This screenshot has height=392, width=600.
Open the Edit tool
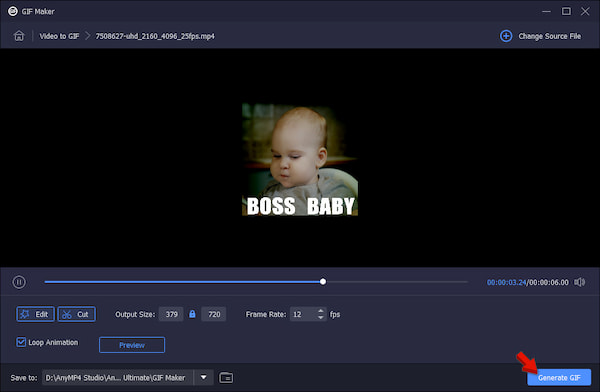tap(35, 314)
